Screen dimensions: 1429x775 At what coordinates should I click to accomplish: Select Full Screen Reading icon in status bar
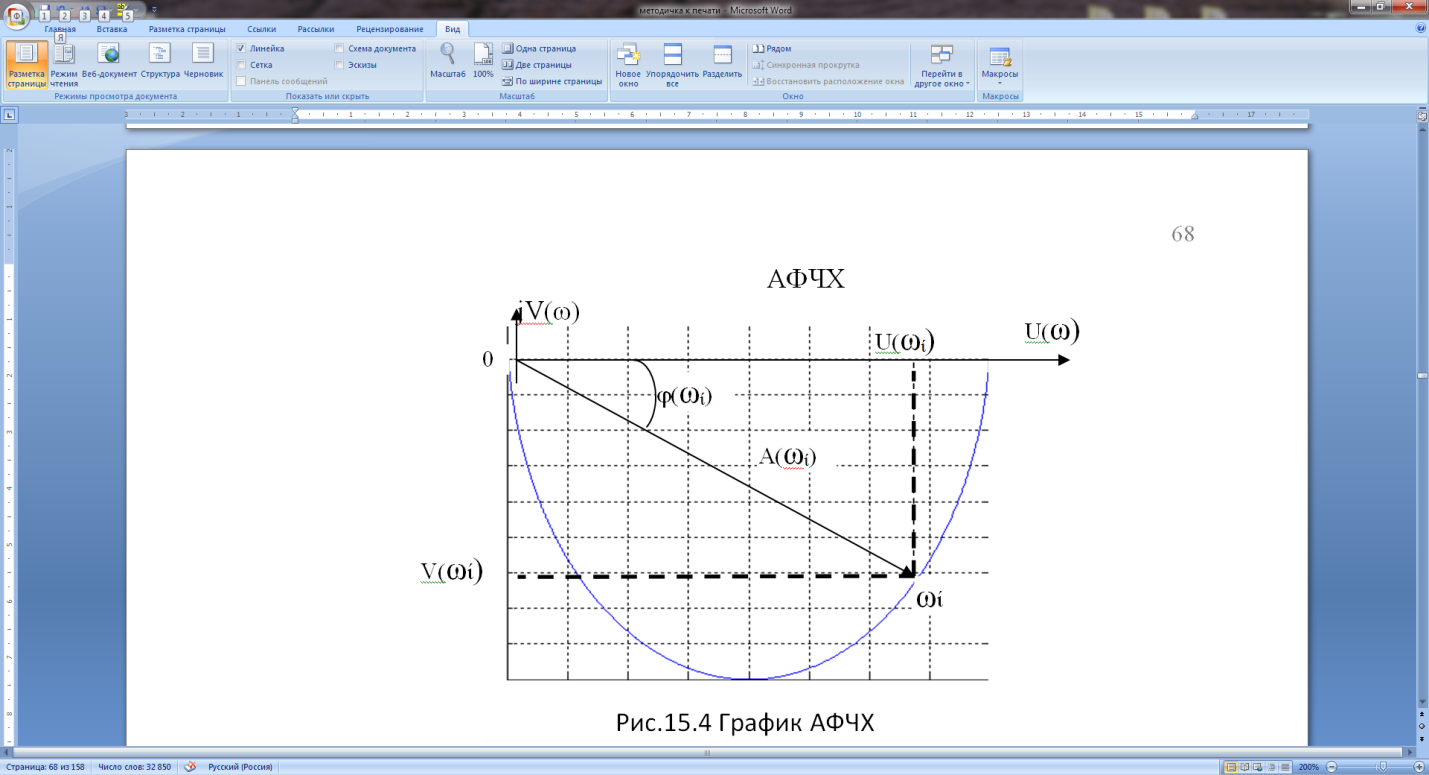pos(1246,767)
